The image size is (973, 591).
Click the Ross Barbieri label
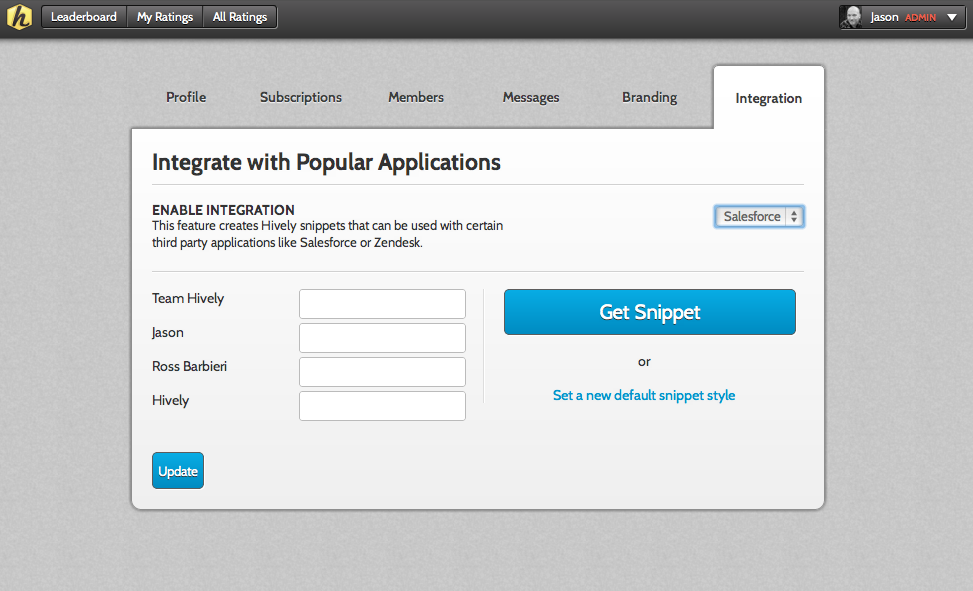(189, 366)
